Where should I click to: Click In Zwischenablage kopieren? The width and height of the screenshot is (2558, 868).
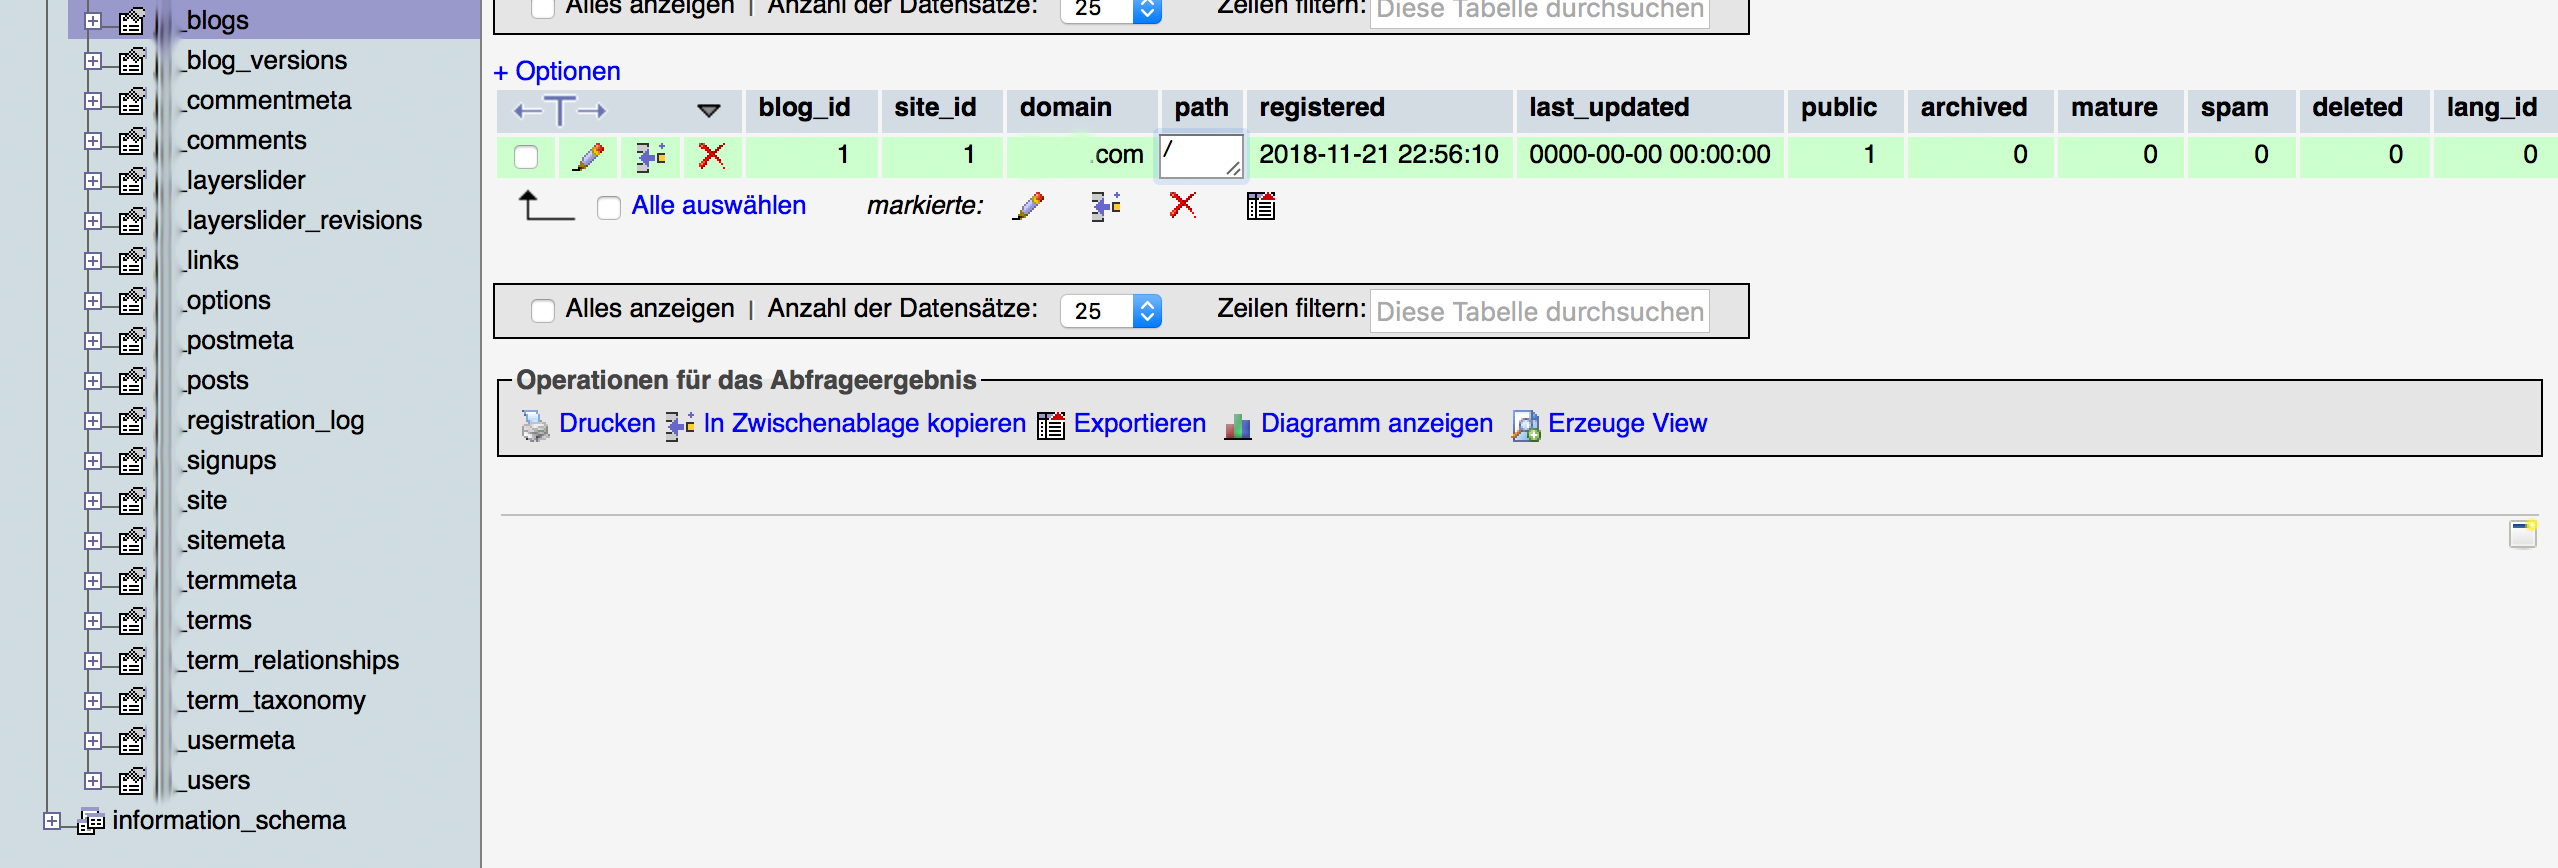coord(864,424)
